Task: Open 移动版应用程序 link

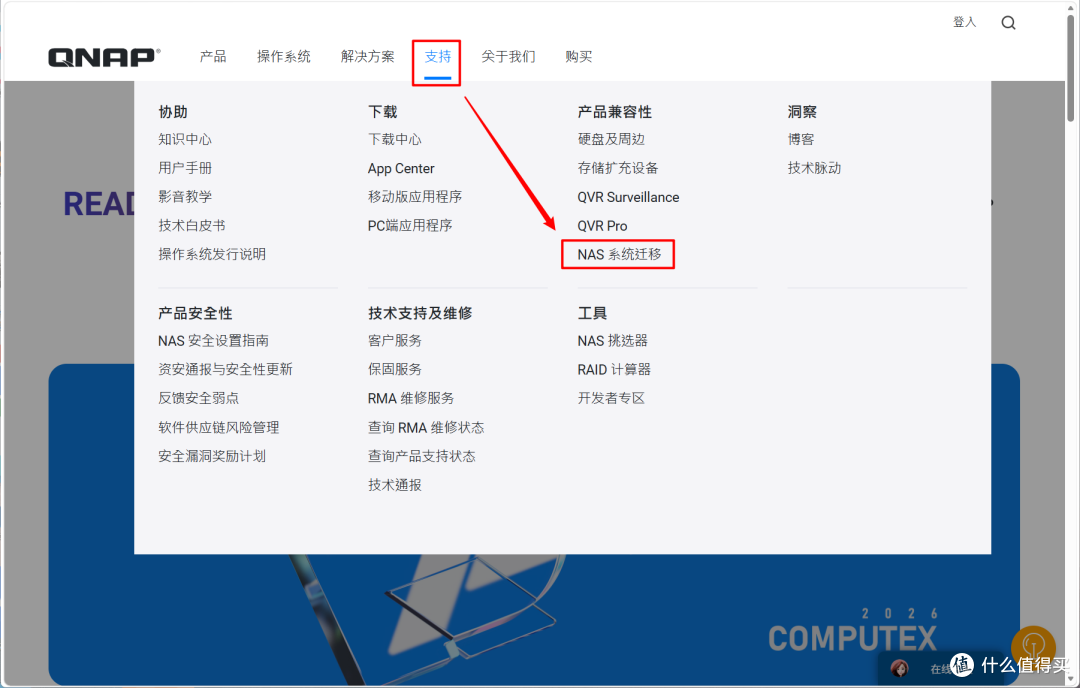Action: [415, 197]
